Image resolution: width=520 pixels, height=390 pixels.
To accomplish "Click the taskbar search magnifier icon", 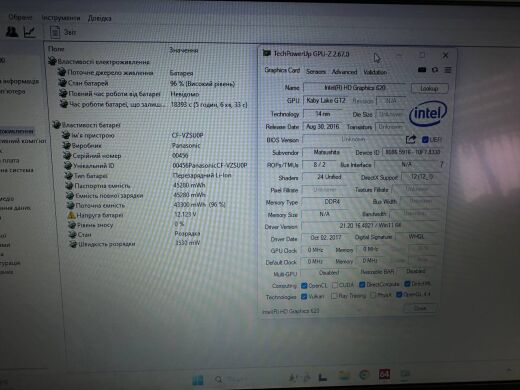I will click(x=219, y=380).
